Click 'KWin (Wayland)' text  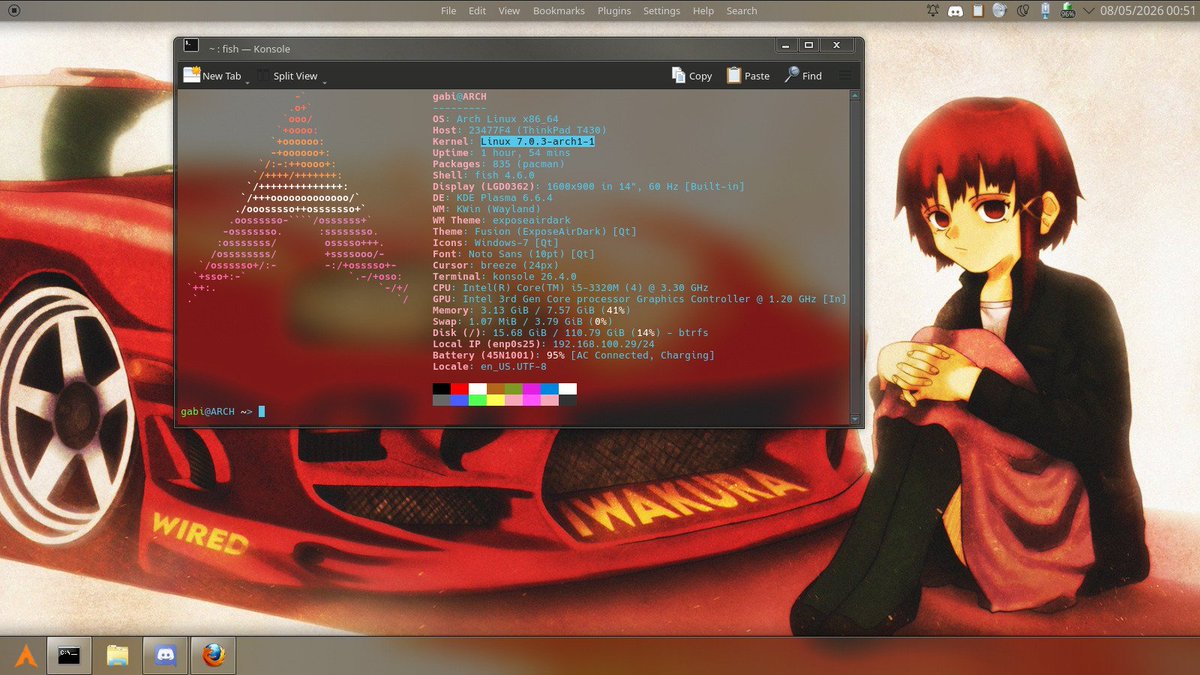tap(498, 209)
